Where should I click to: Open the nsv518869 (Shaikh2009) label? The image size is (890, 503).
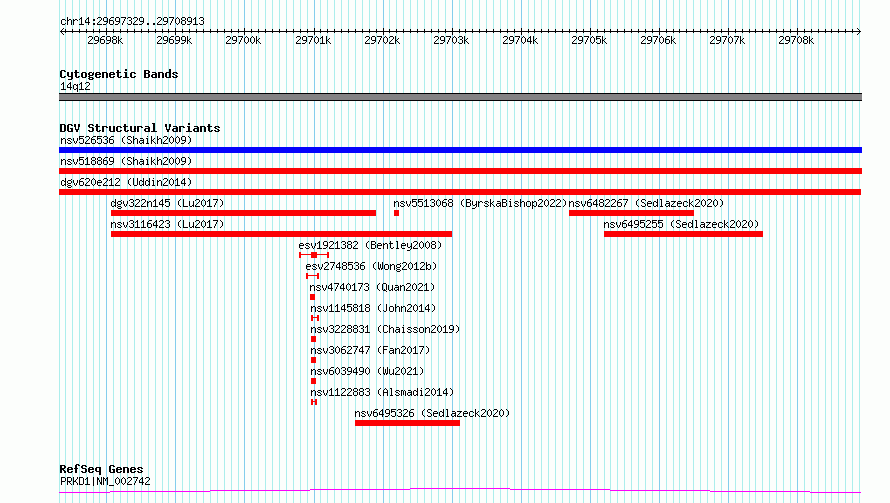(126, 161)
